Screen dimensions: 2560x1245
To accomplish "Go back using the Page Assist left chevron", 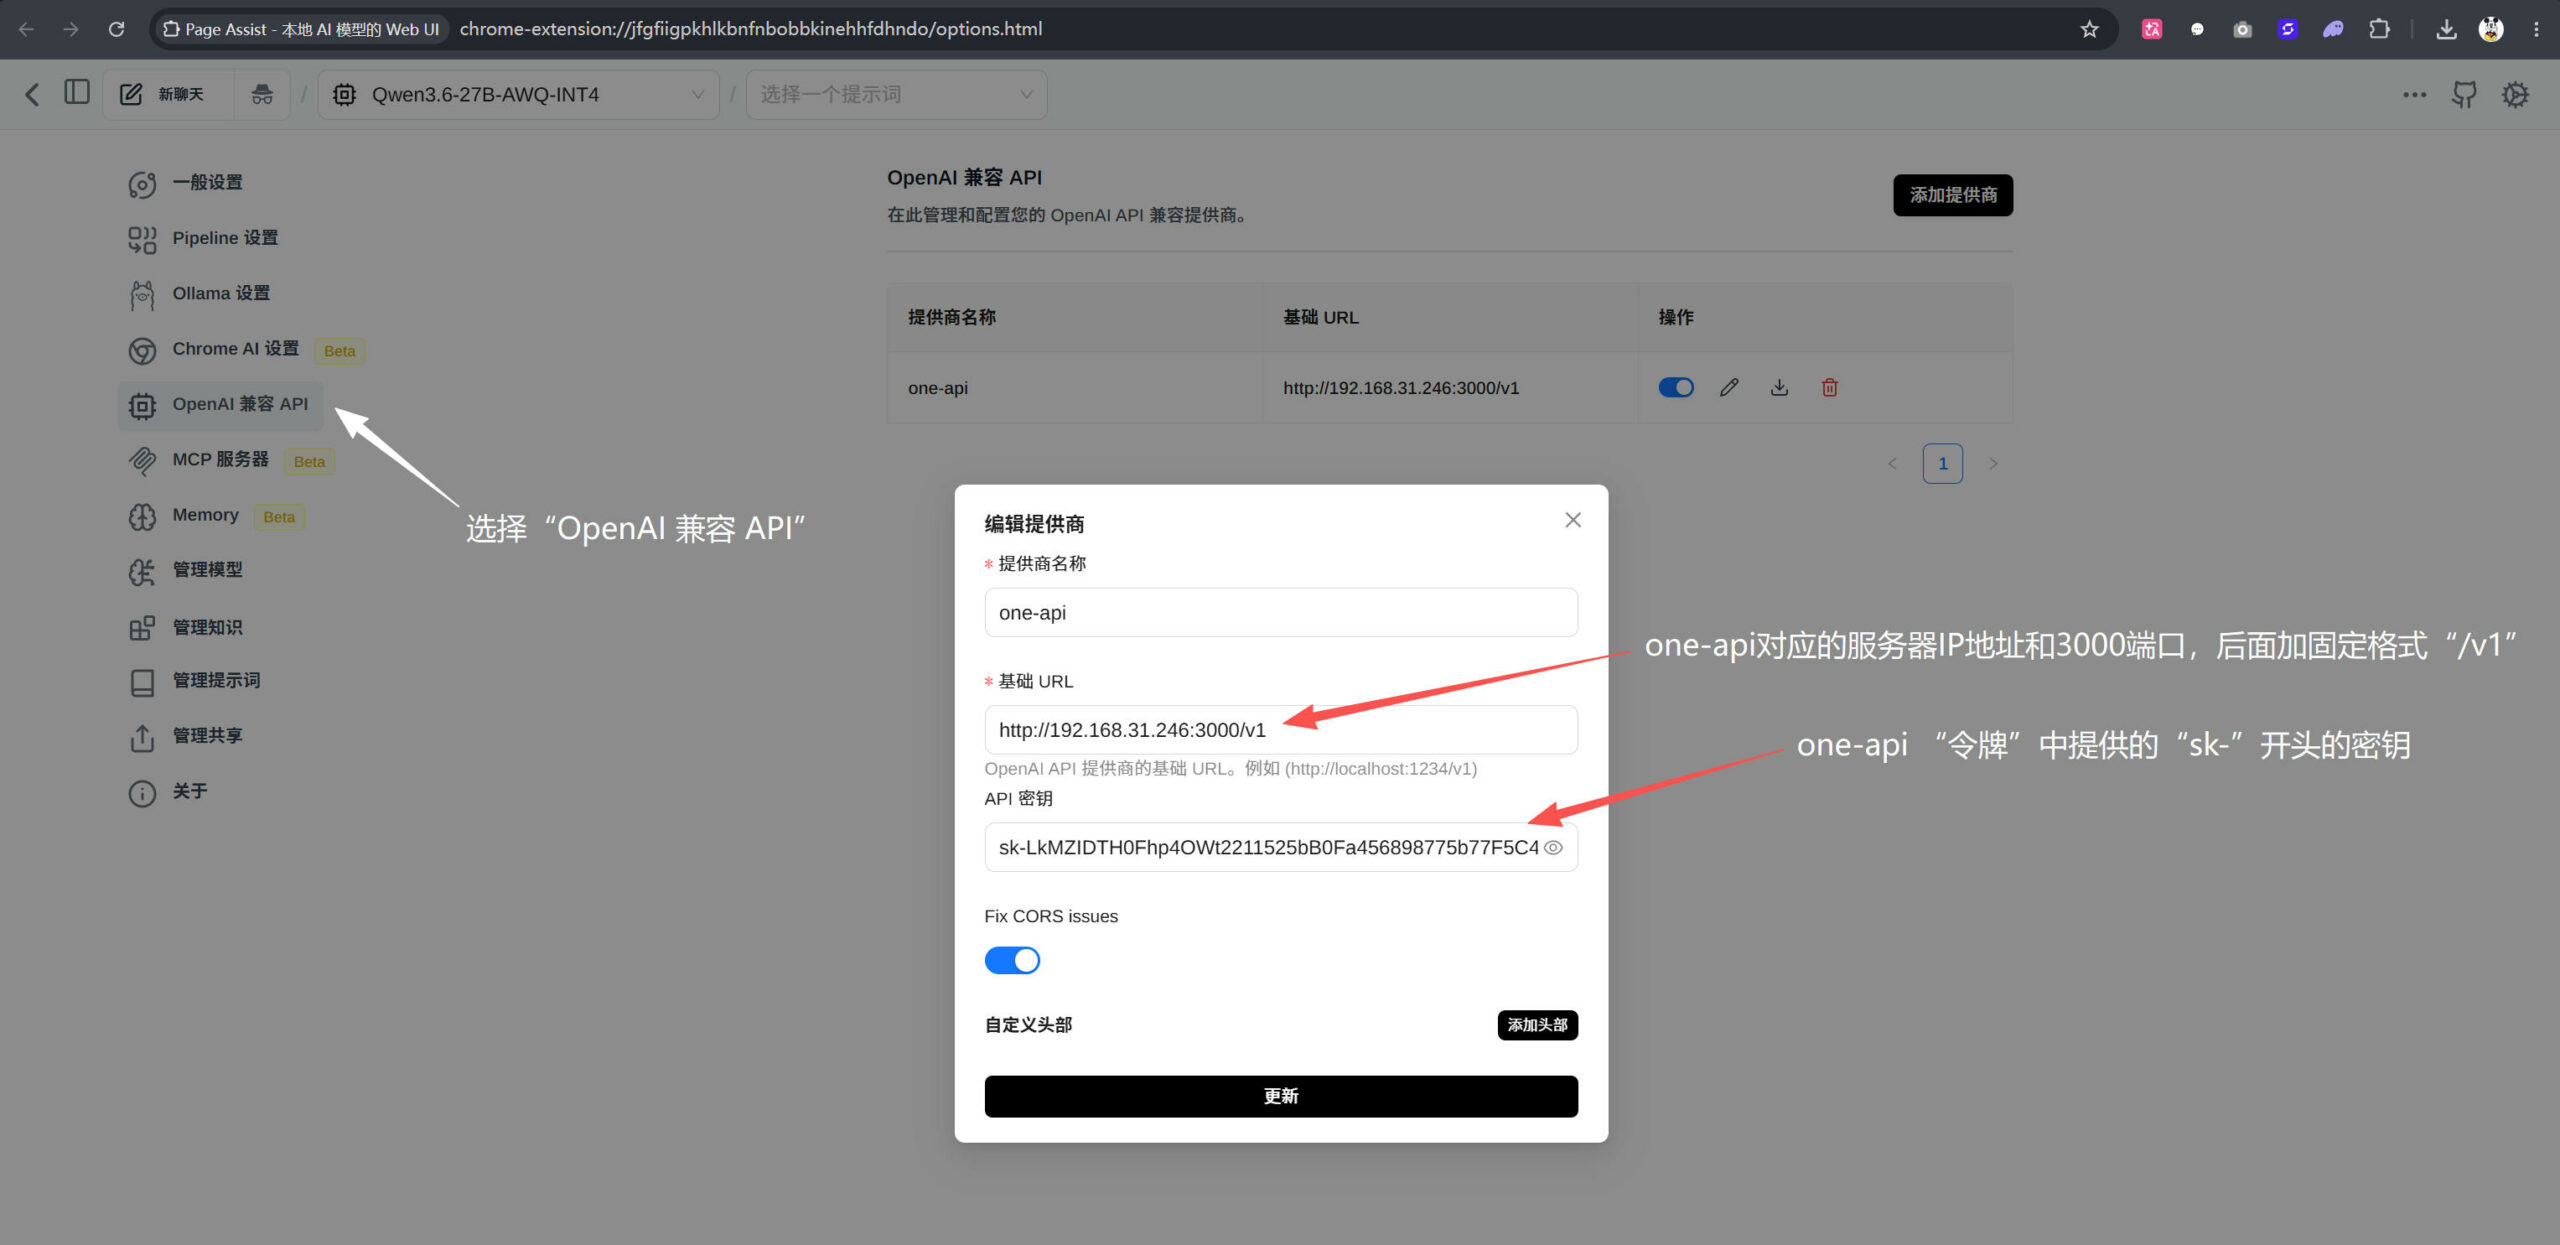I will pos(32,94).
